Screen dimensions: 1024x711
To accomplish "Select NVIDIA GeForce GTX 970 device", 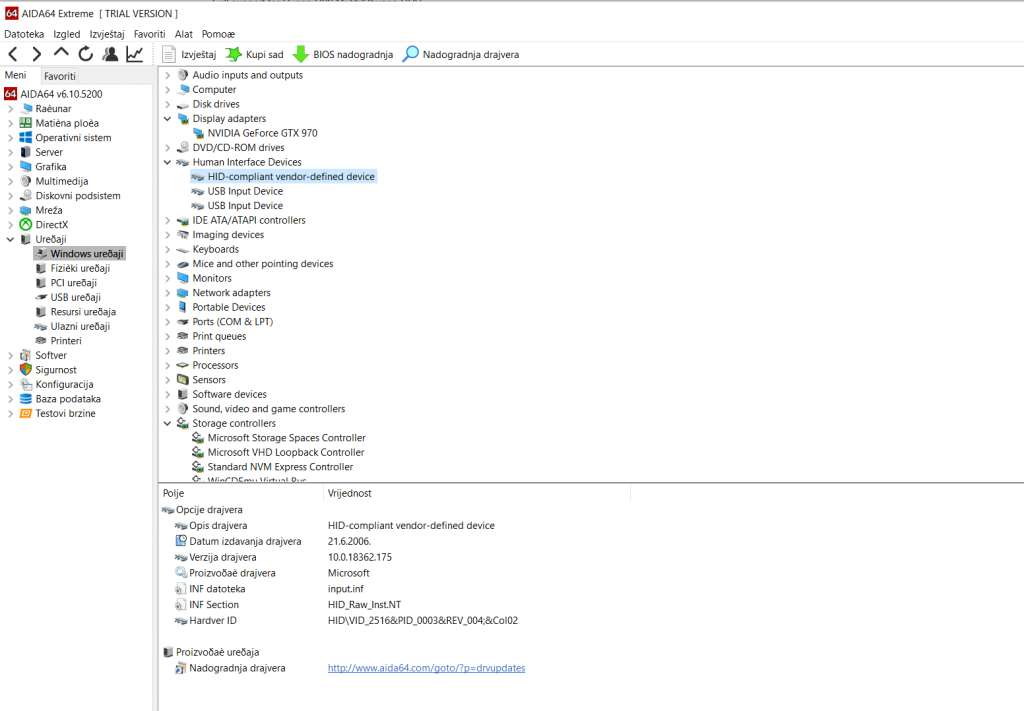I will pos(255,133).
